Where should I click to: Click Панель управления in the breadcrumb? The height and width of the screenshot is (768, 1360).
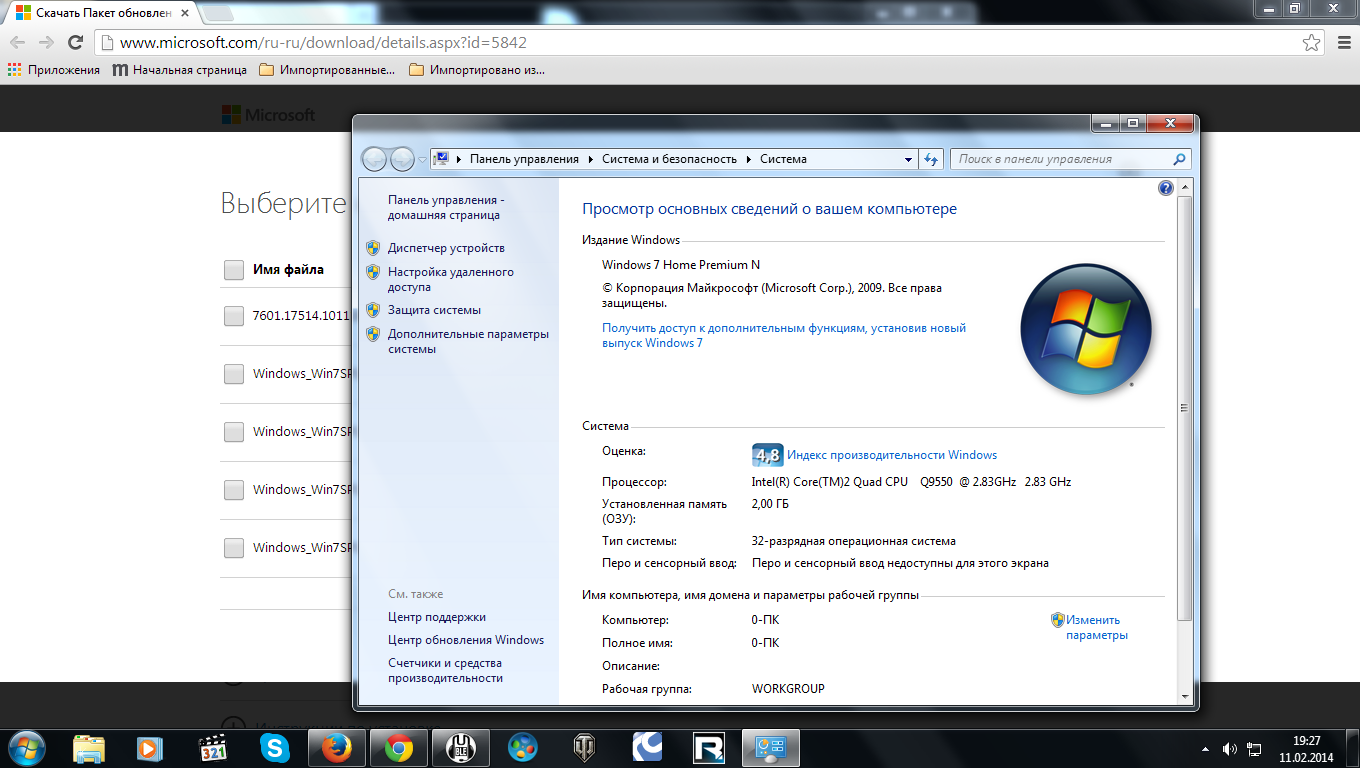pyautogui.click(x=524, y=159)
